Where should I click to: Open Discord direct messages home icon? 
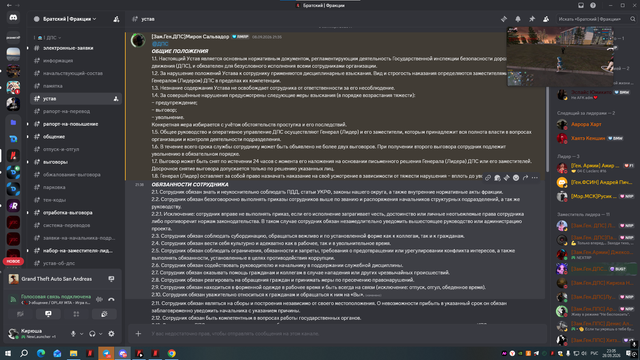(x=13, y=18)
